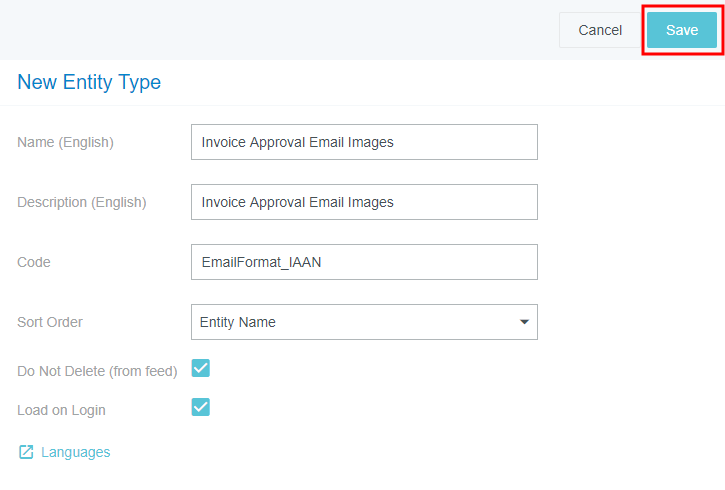The width and height of the screenshot is (725, 490).
Task: Click the Name (English) input field
Action: coord(364,142)
